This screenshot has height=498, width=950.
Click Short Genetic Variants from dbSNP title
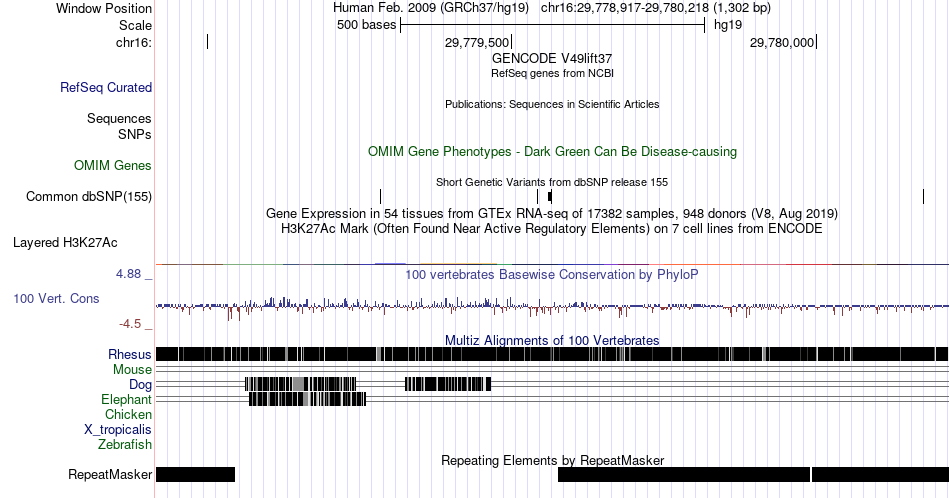coord(552,182)
